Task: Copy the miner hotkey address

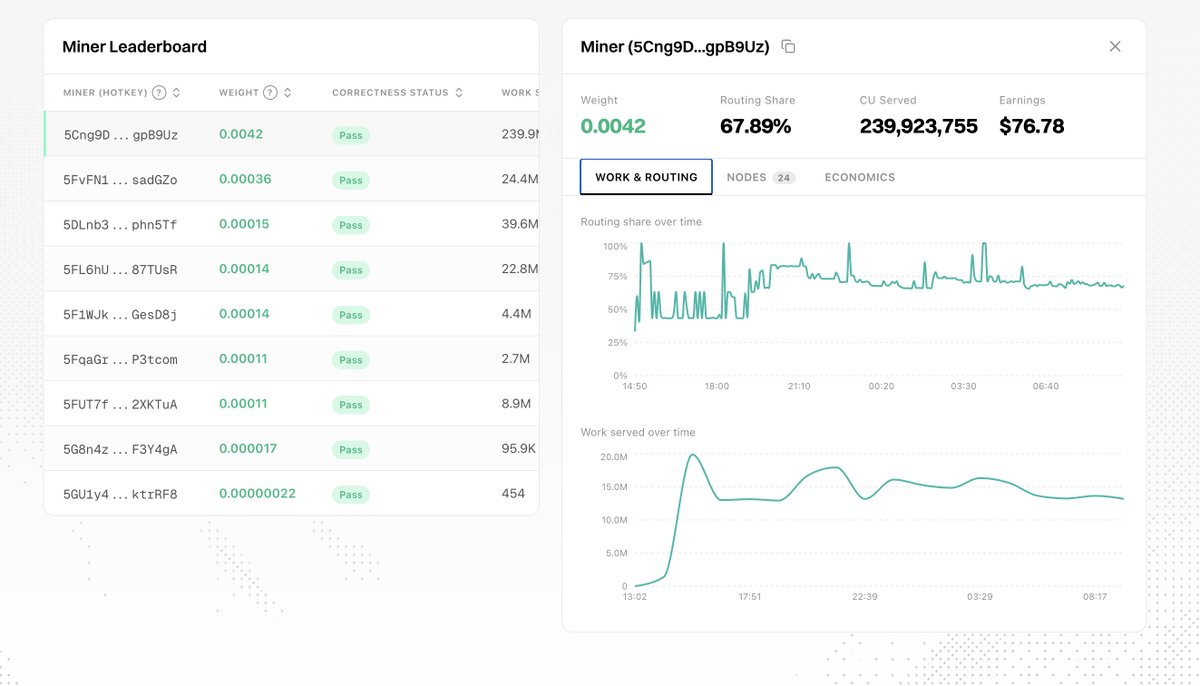Action: pos(788,47)
